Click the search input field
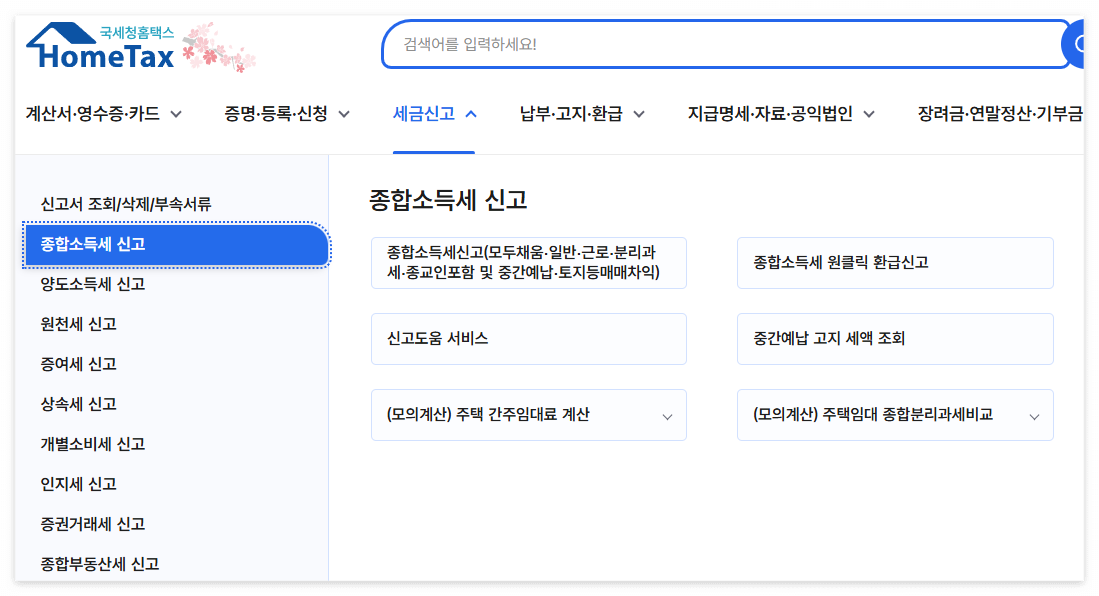The width and height of the screenshot is (1099, 596). (700, 44)
